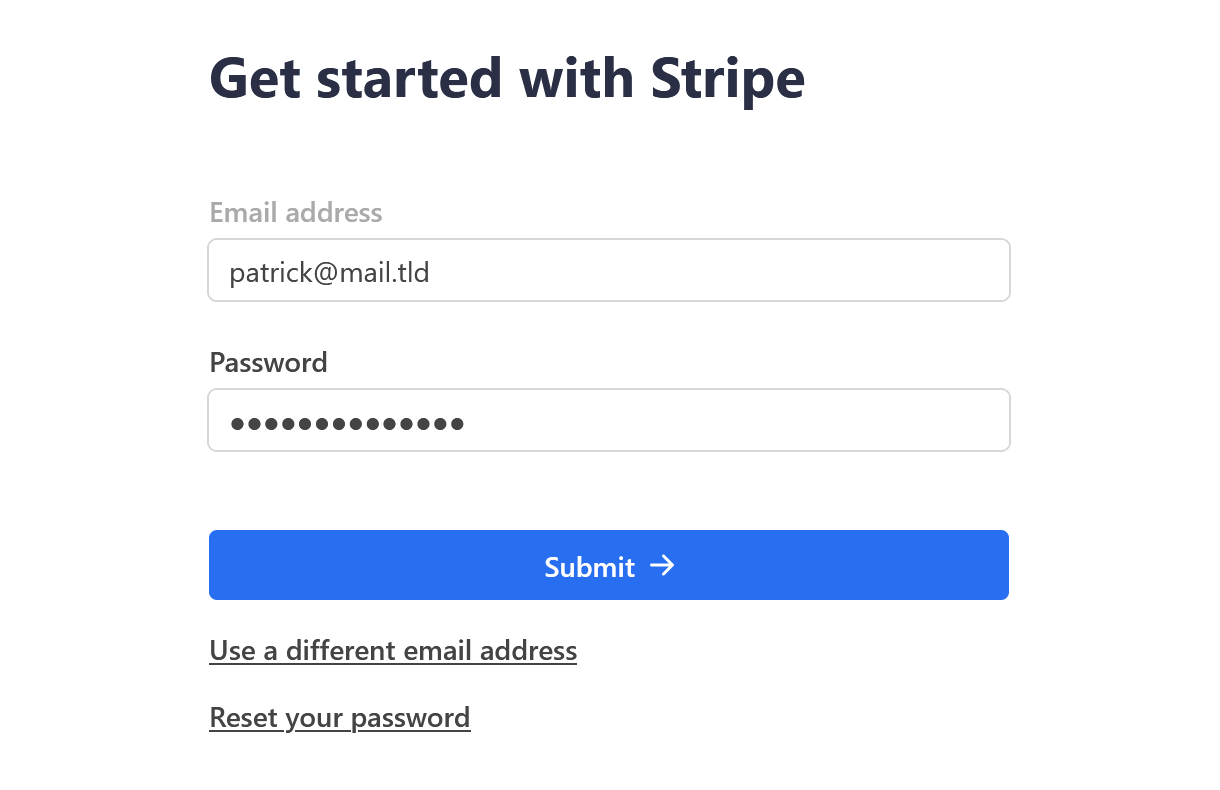Click the patrick@mail.tld text in email field
Viewport: 1220px width, 790px height.
click(329, 271)
